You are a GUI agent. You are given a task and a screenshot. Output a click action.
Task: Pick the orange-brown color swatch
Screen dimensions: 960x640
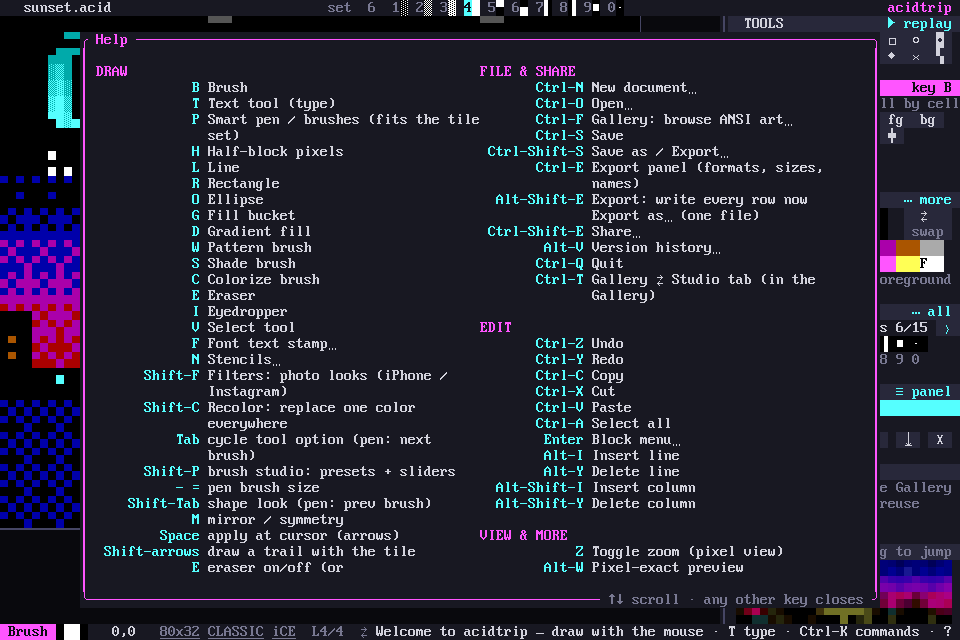(908, 248)
